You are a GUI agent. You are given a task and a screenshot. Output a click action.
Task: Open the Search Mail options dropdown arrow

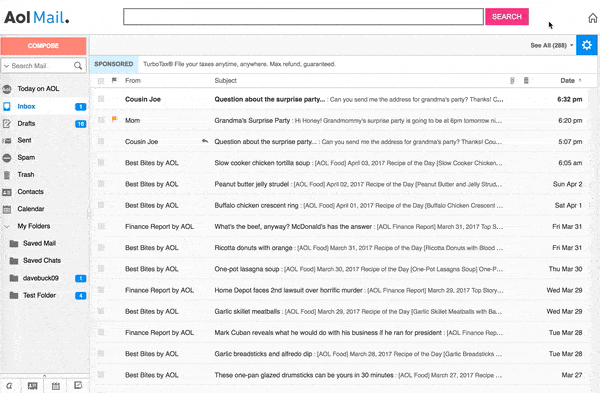click(x=6, y=66)
